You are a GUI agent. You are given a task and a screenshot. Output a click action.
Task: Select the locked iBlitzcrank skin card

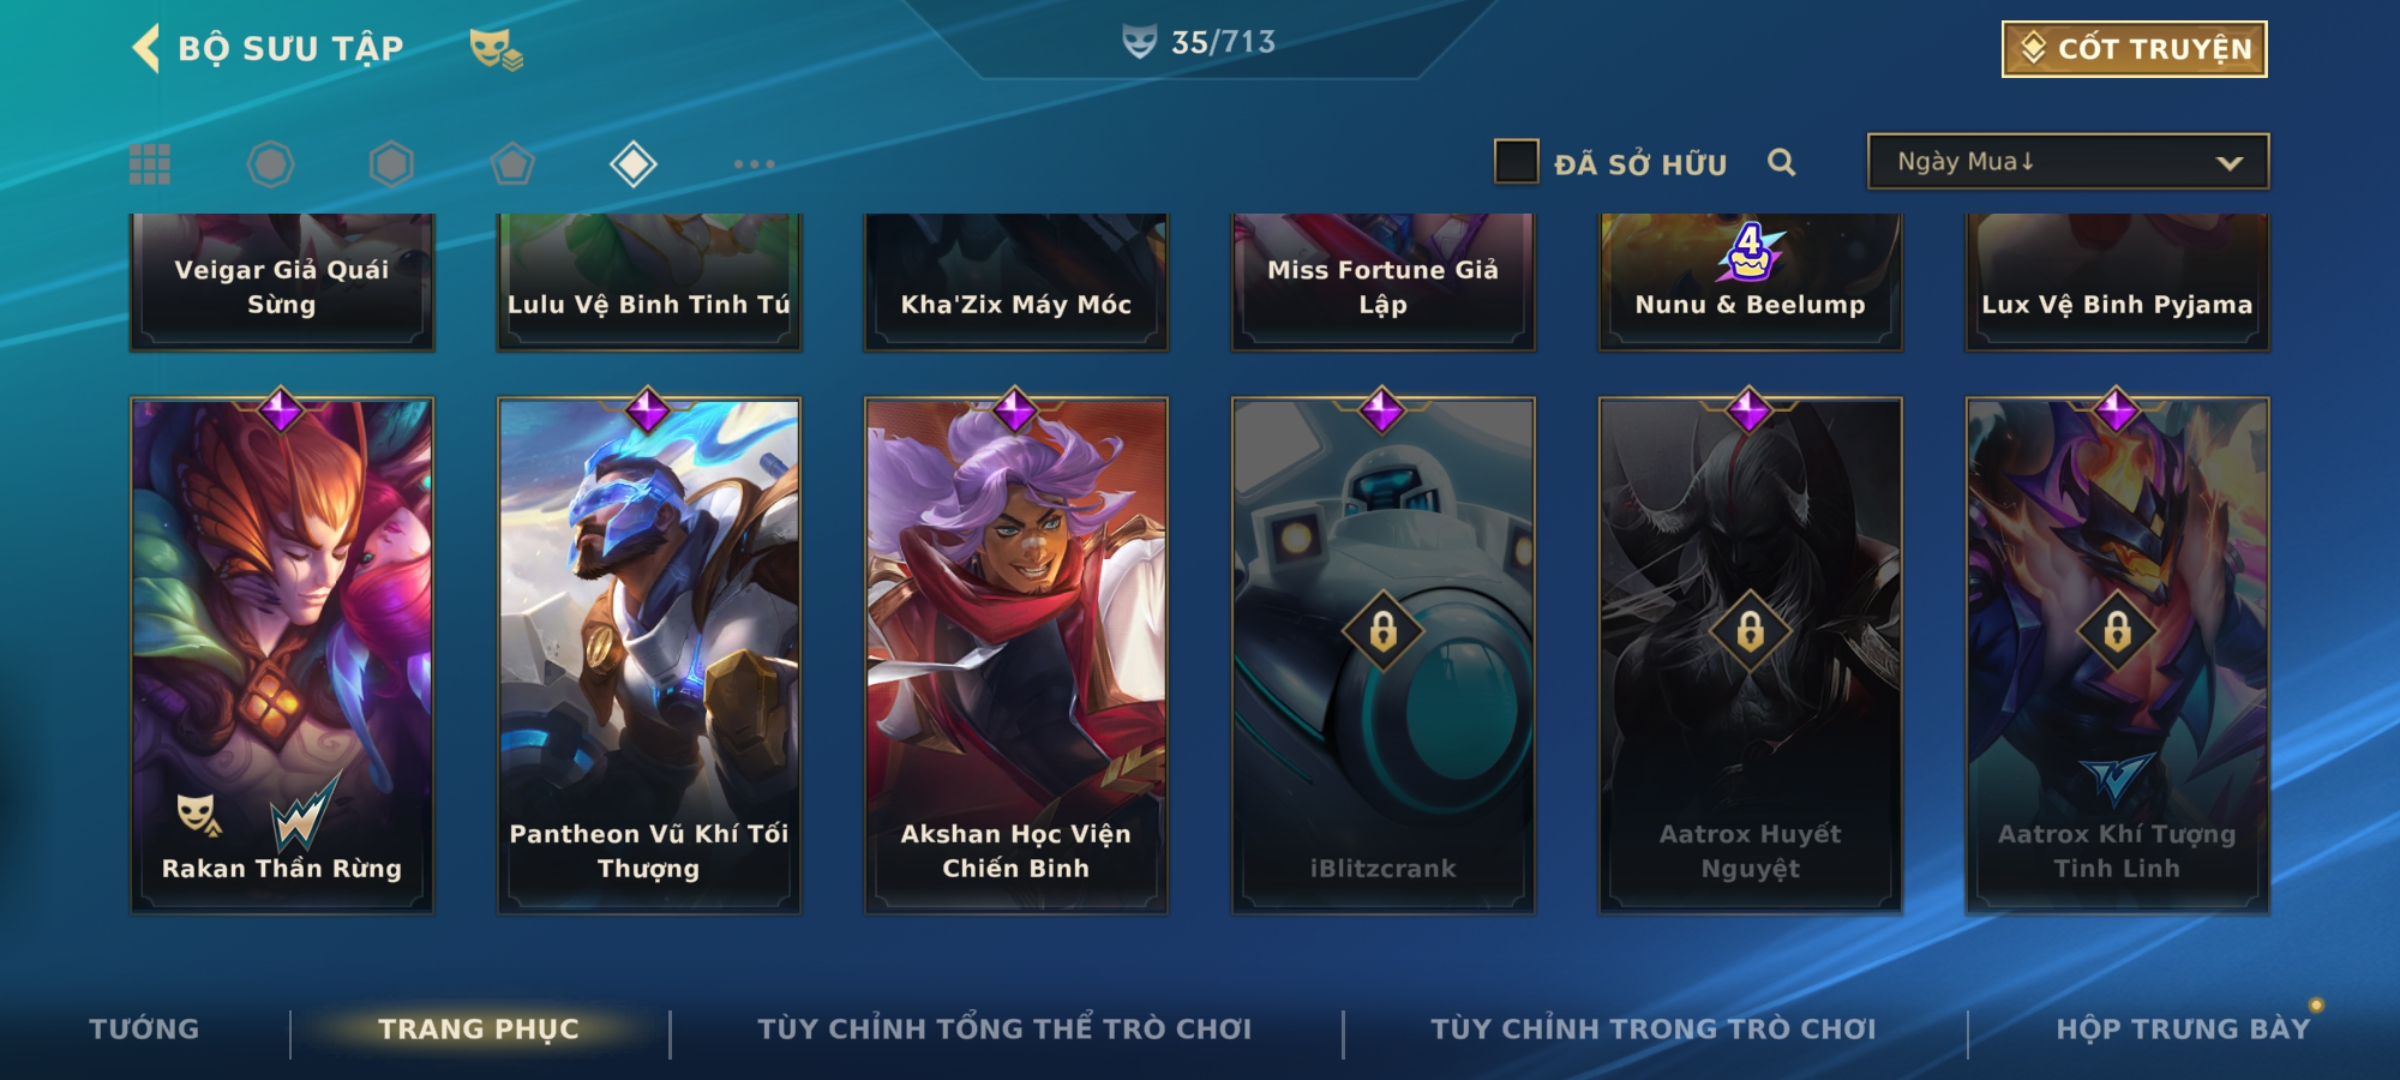click(x=1383, y=655)
